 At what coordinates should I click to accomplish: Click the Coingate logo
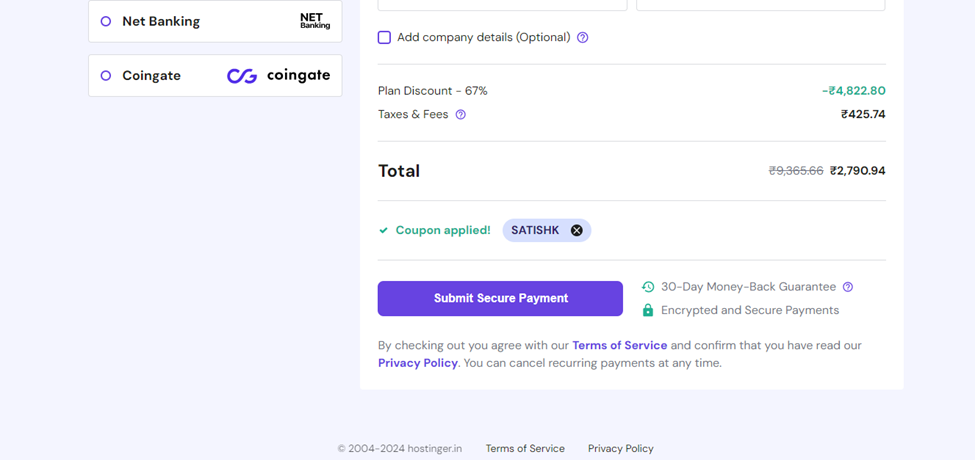[279, 76]
